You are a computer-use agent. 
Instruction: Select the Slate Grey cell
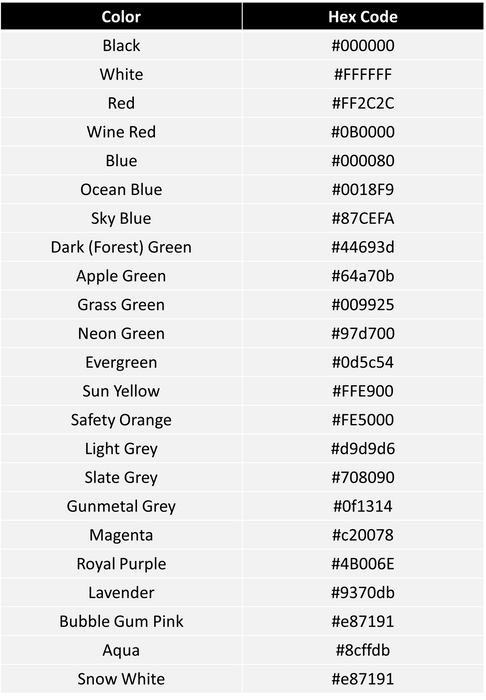[121, 477]
